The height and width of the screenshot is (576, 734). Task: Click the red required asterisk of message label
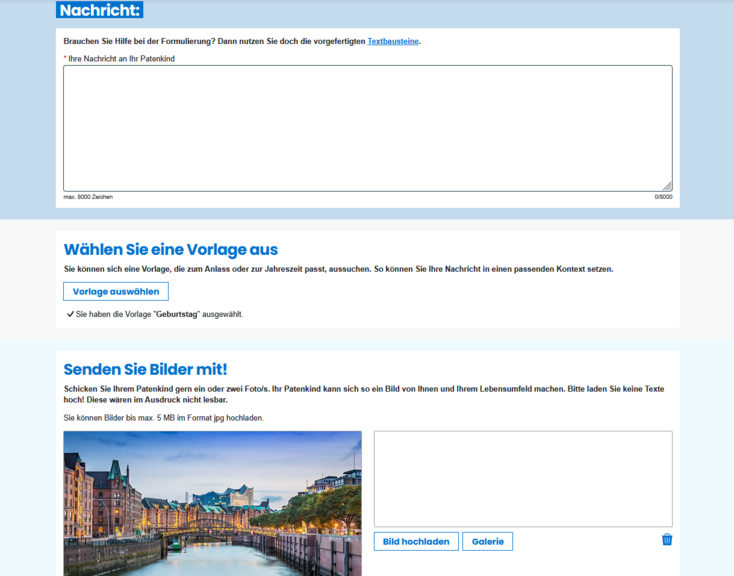click(x=65, y=59)
